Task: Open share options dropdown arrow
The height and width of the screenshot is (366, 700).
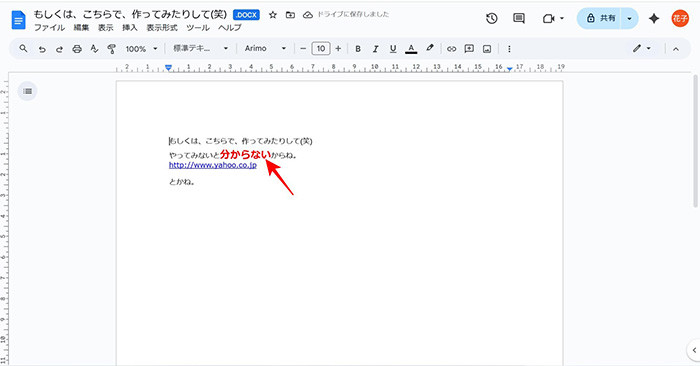Action: 629,18
